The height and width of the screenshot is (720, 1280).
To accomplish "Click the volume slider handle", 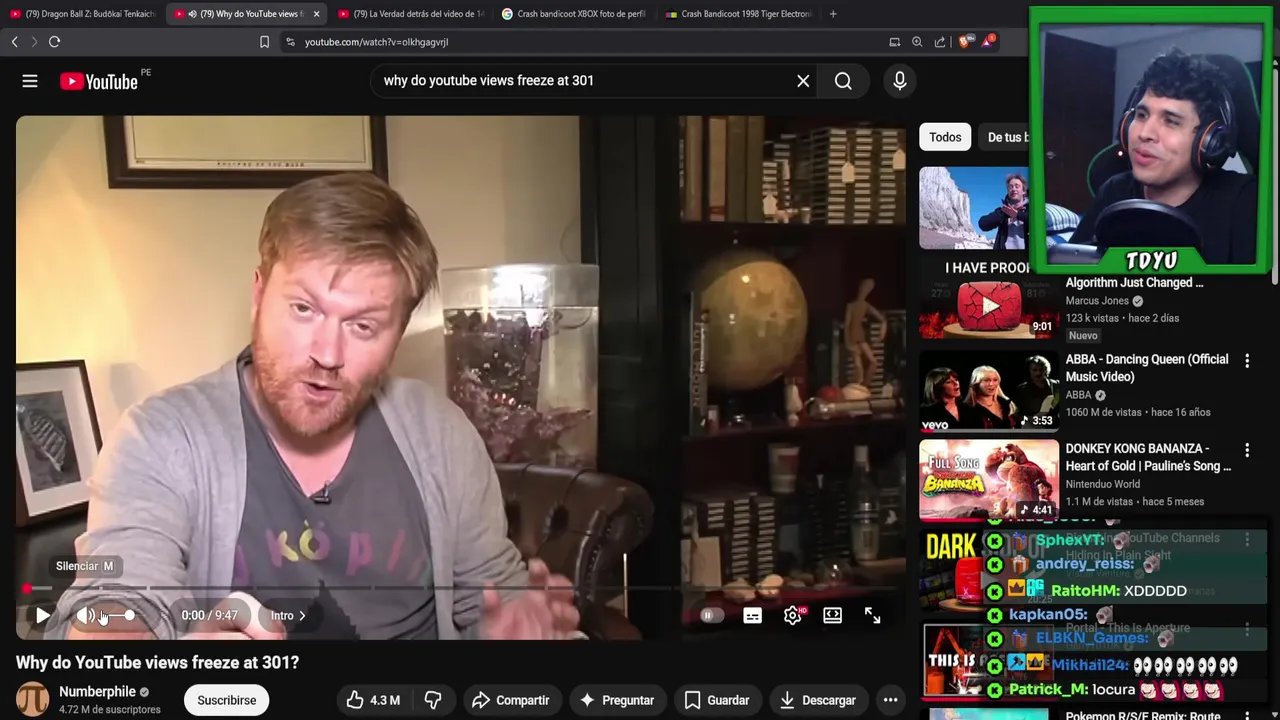I will click(x=129, y=616).
